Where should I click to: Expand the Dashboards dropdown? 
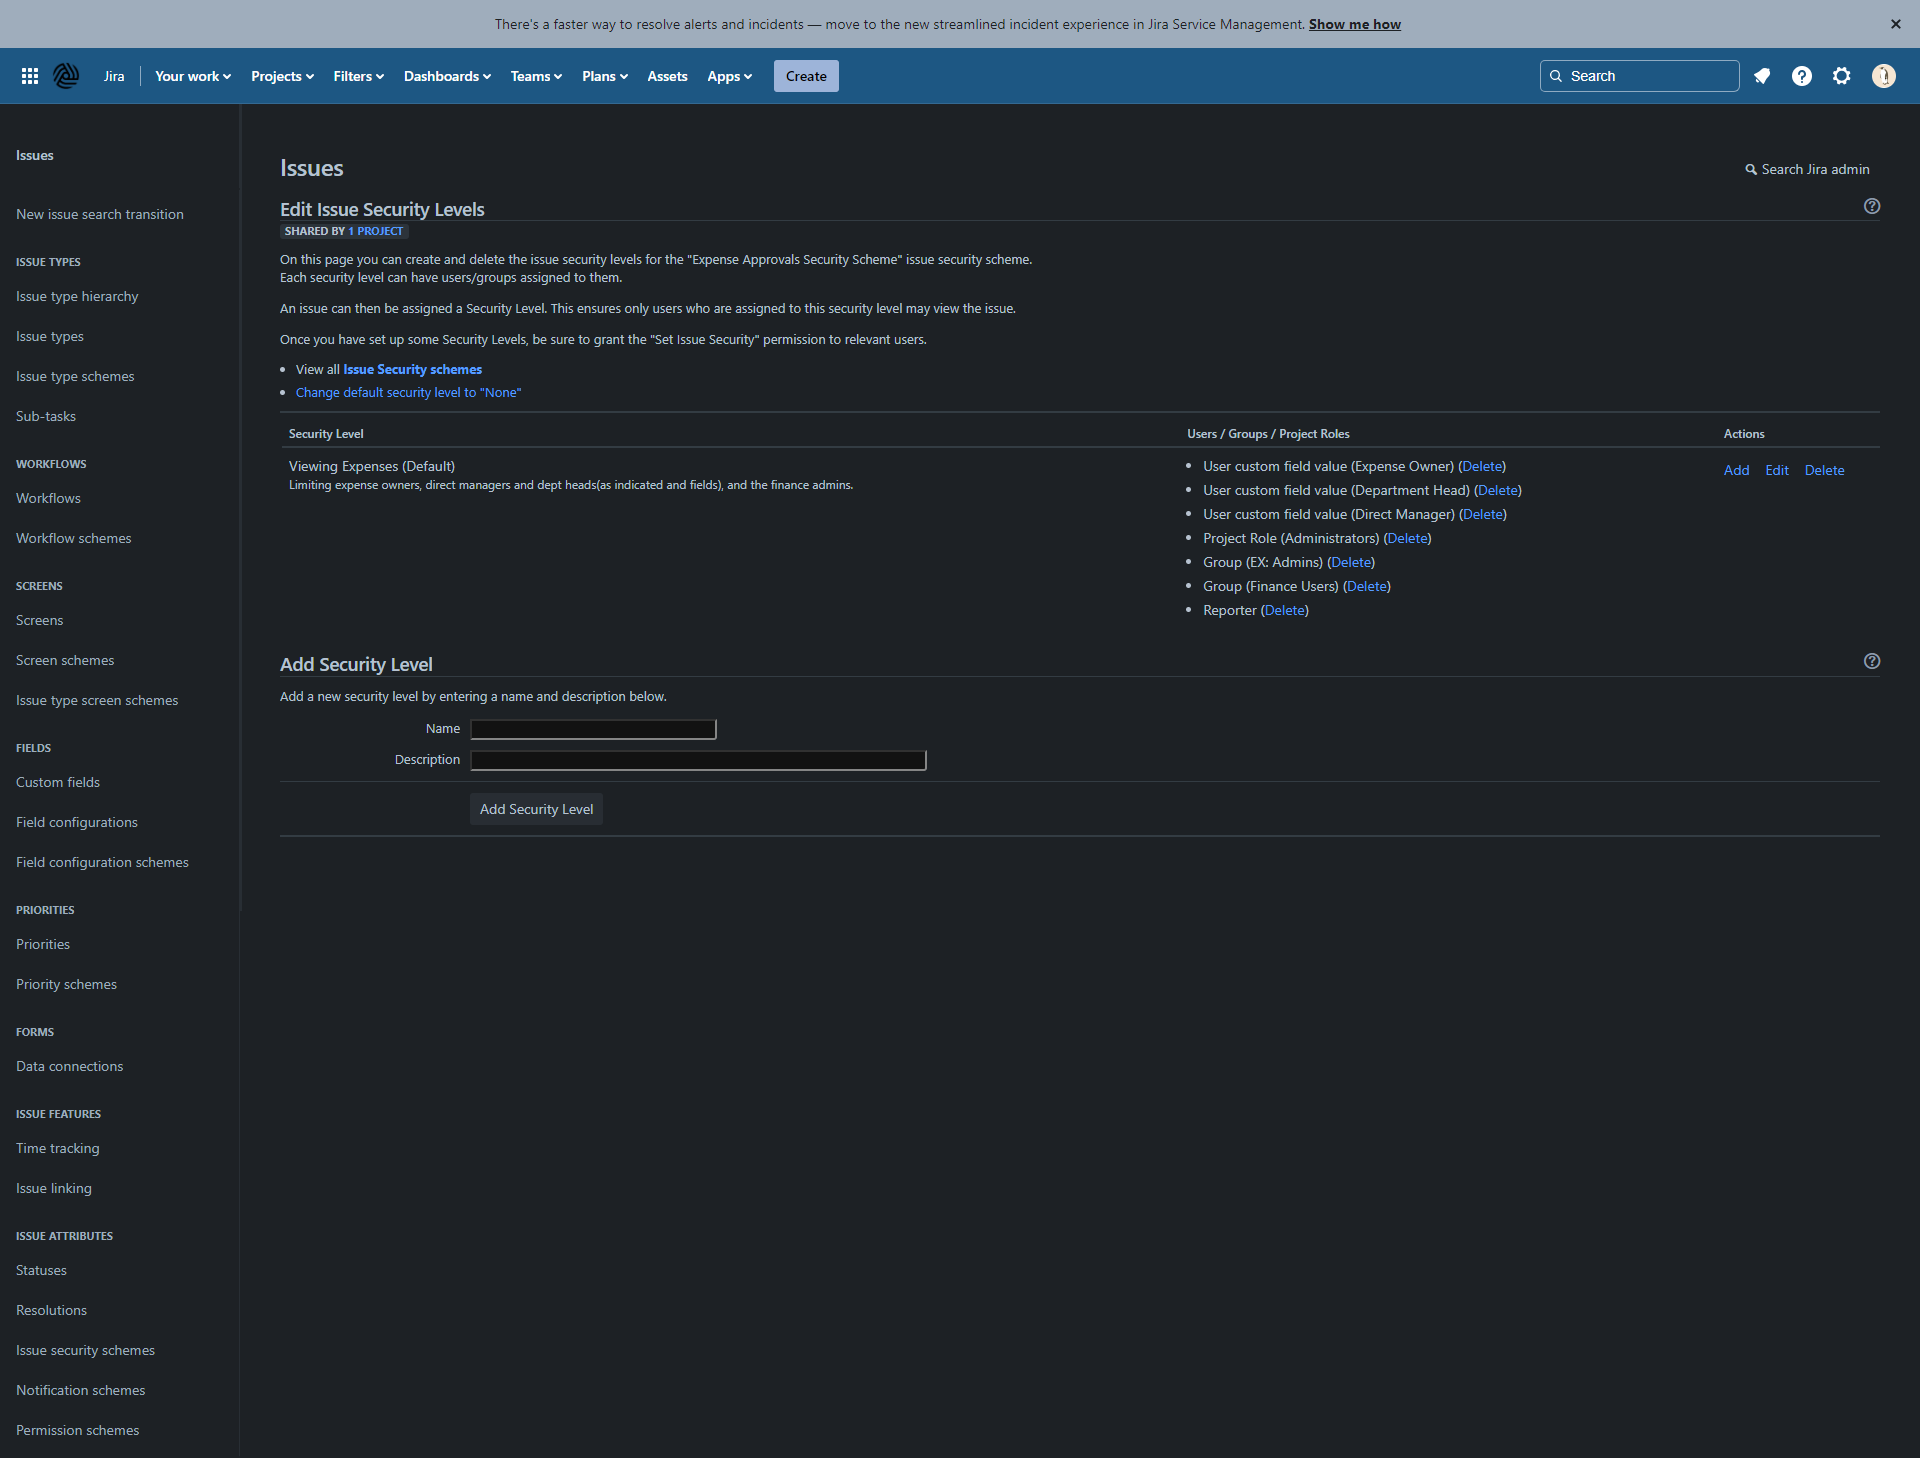[x=447, y=76]
